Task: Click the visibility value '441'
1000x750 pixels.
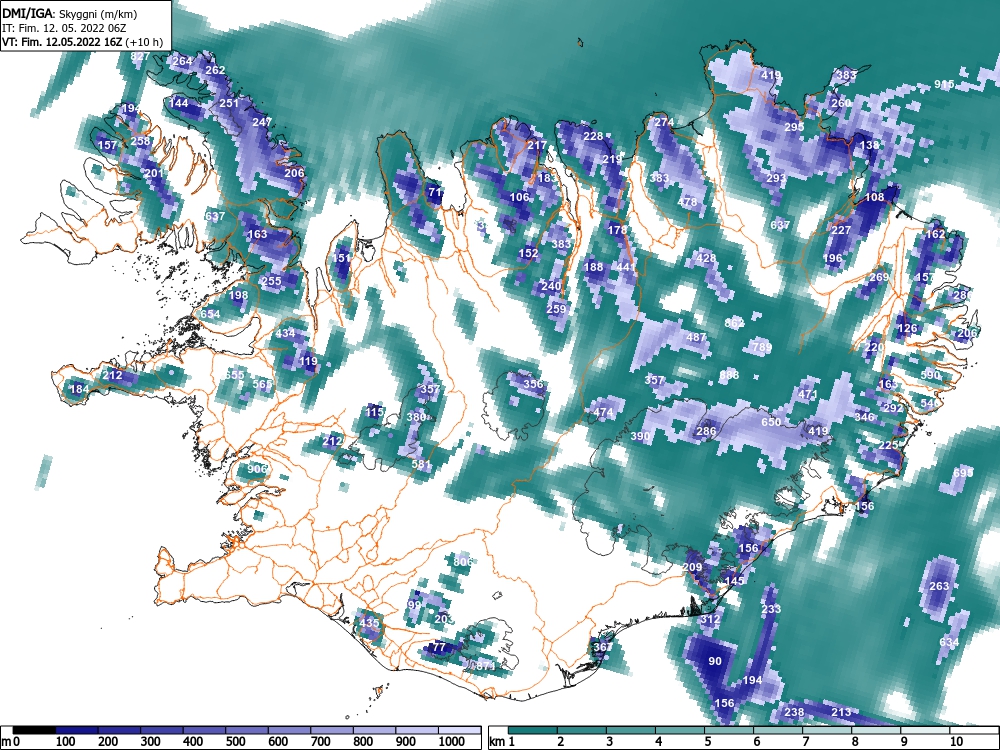Action: coord(626,267)
